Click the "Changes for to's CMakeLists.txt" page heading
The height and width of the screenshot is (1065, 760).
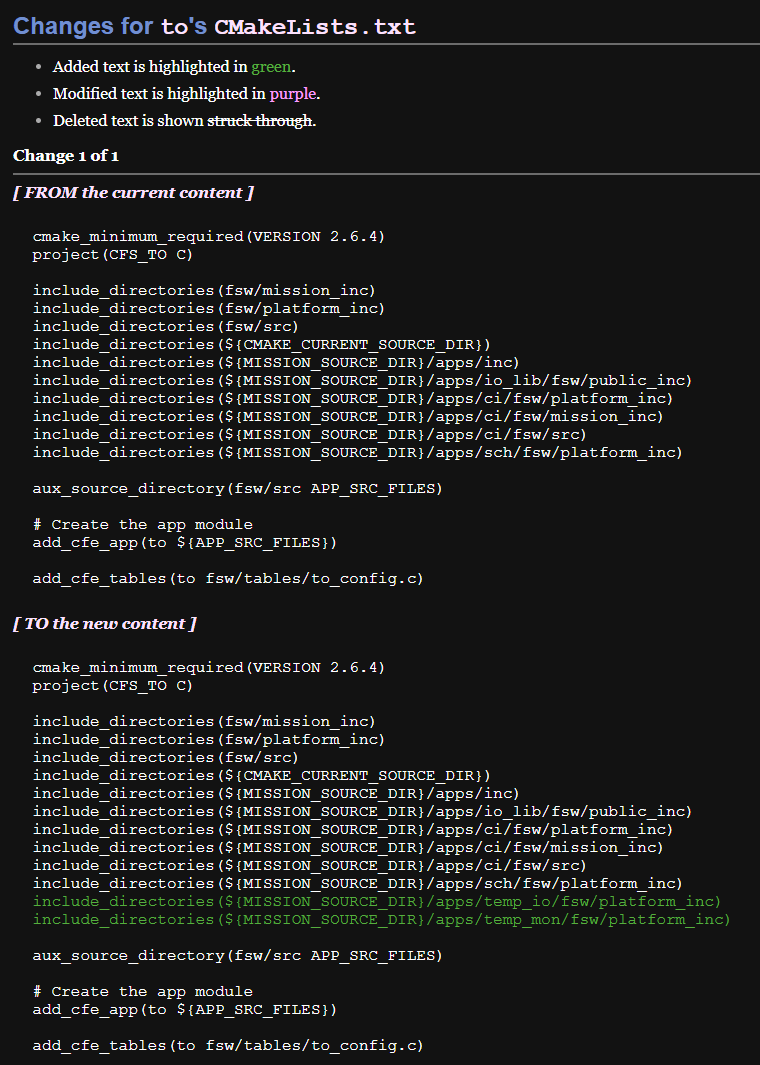click(214, 26)
